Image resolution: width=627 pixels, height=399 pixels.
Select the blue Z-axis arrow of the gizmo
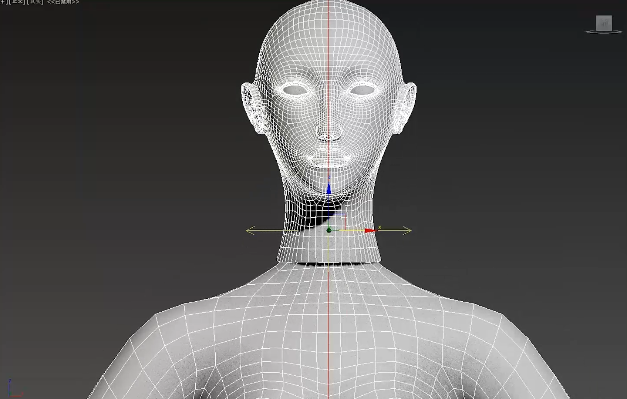pyautogui.click(x=329, y=189)
